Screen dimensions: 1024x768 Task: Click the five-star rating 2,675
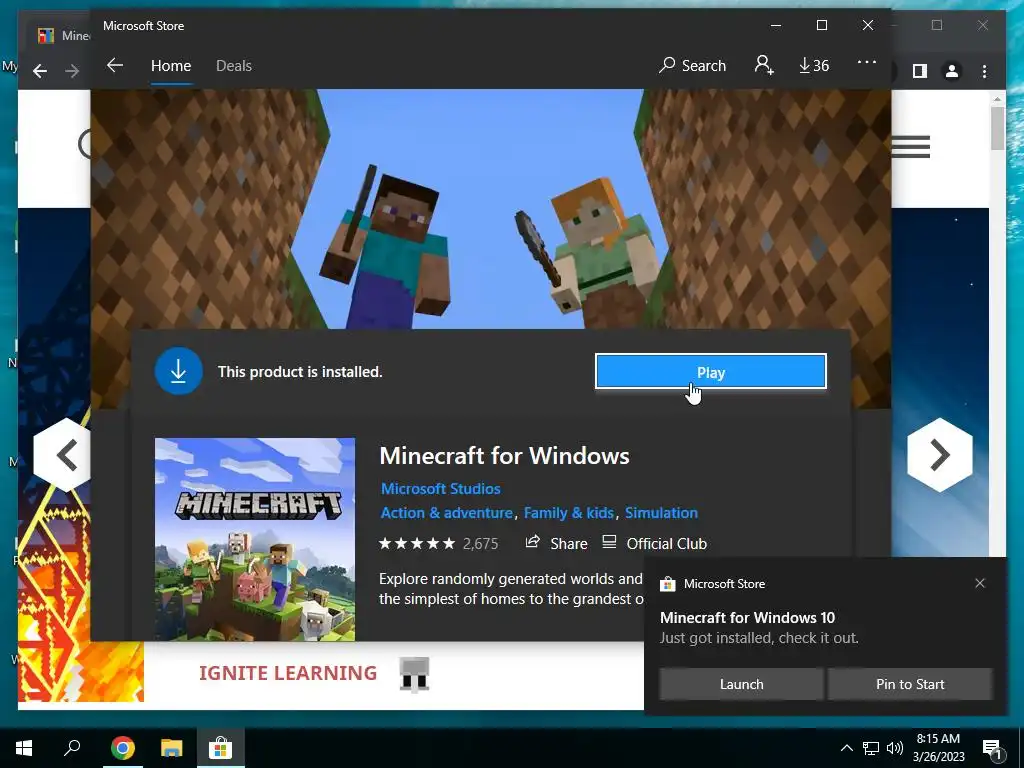point(438,543)
